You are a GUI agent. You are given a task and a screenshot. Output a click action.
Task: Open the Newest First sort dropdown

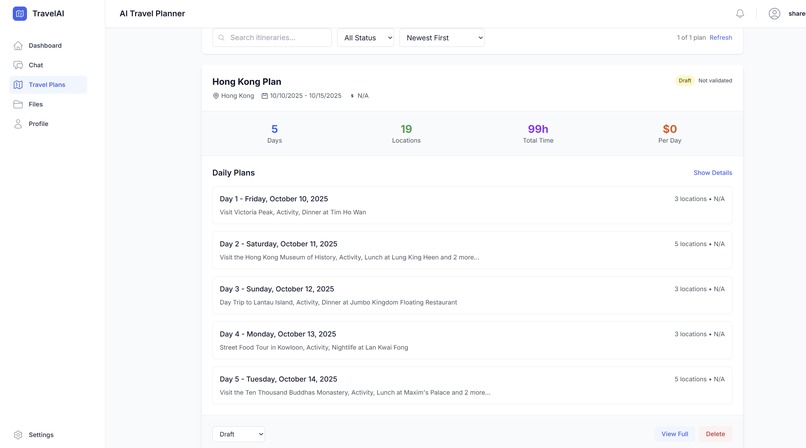(442, 38)
